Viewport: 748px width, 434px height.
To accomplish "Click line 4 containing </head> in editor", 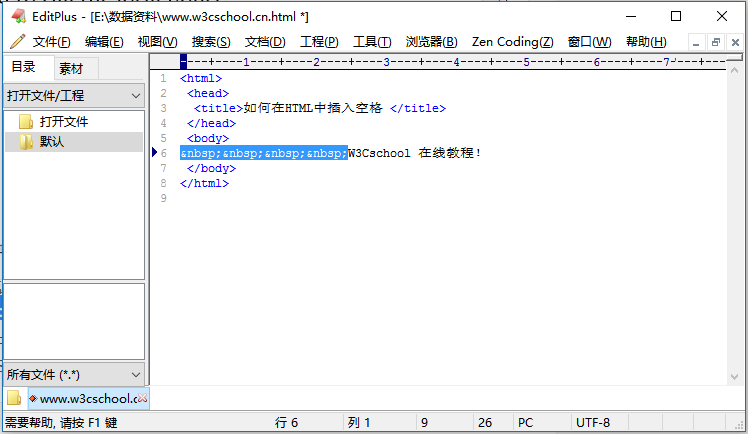I will click(x=211, y=123).
